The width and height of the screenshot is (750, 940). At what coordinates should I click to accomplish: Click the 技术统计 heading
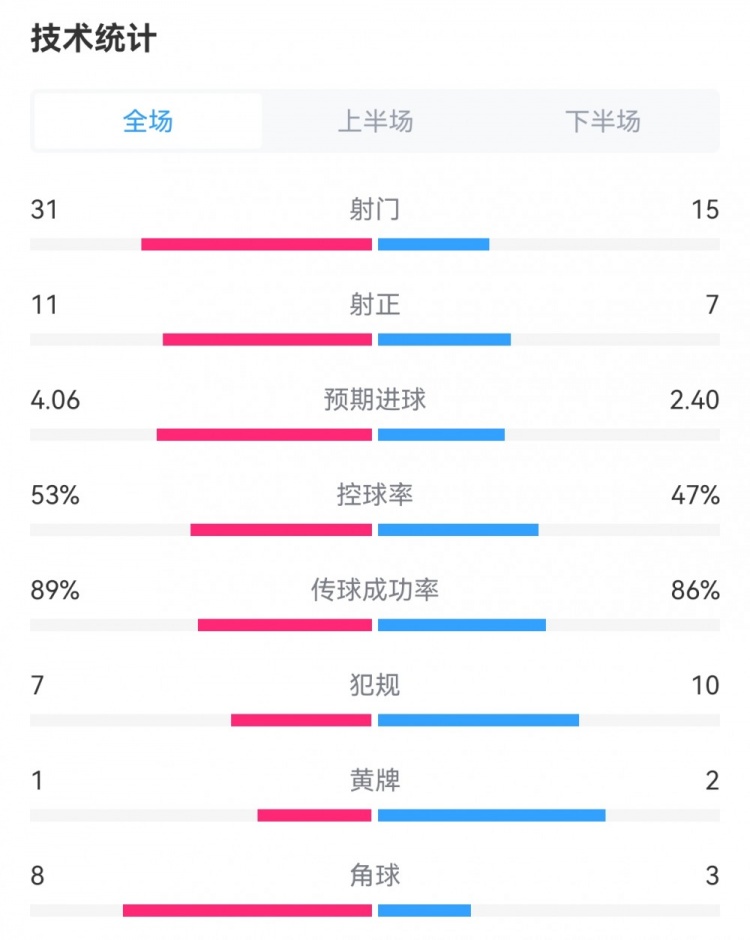(93, 39)
